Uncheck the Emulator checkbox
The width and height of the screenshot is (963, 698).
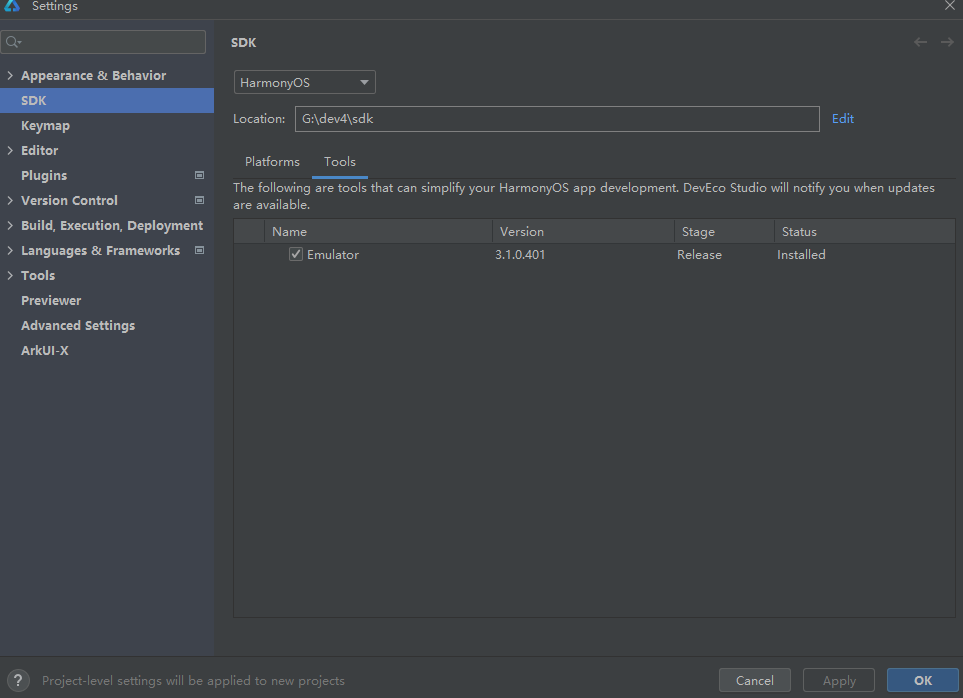pyautogui.click(x=296, y=254)
